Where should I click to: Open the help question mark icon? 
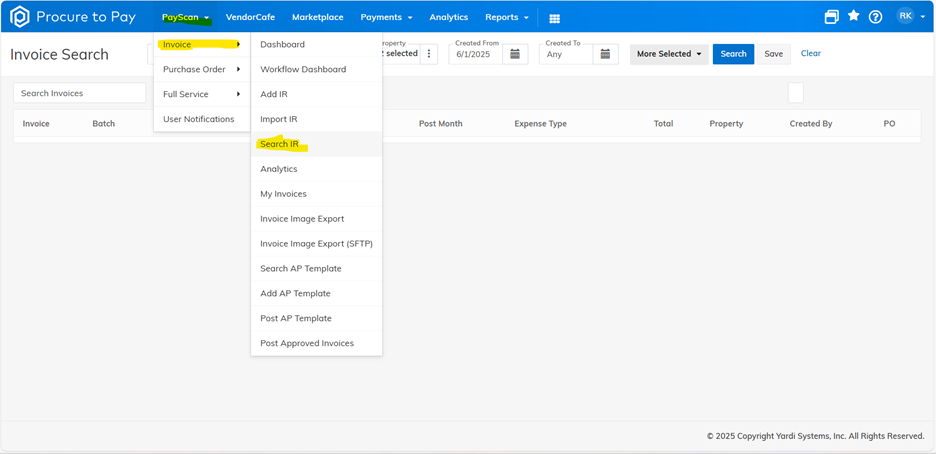coord(875,17)
